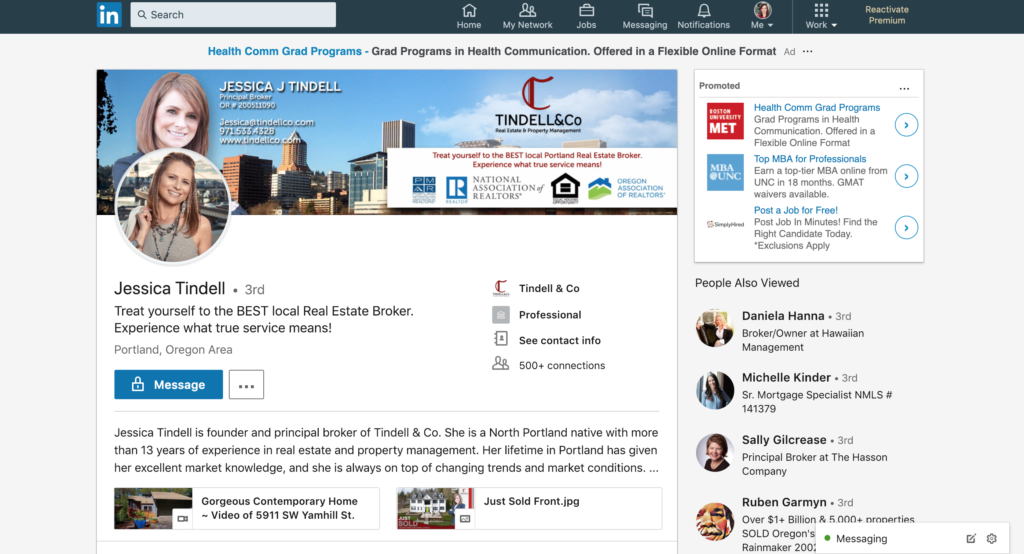
Task: Click Michelle Kinder's profile photo
Action: click(x=714, y=391)
